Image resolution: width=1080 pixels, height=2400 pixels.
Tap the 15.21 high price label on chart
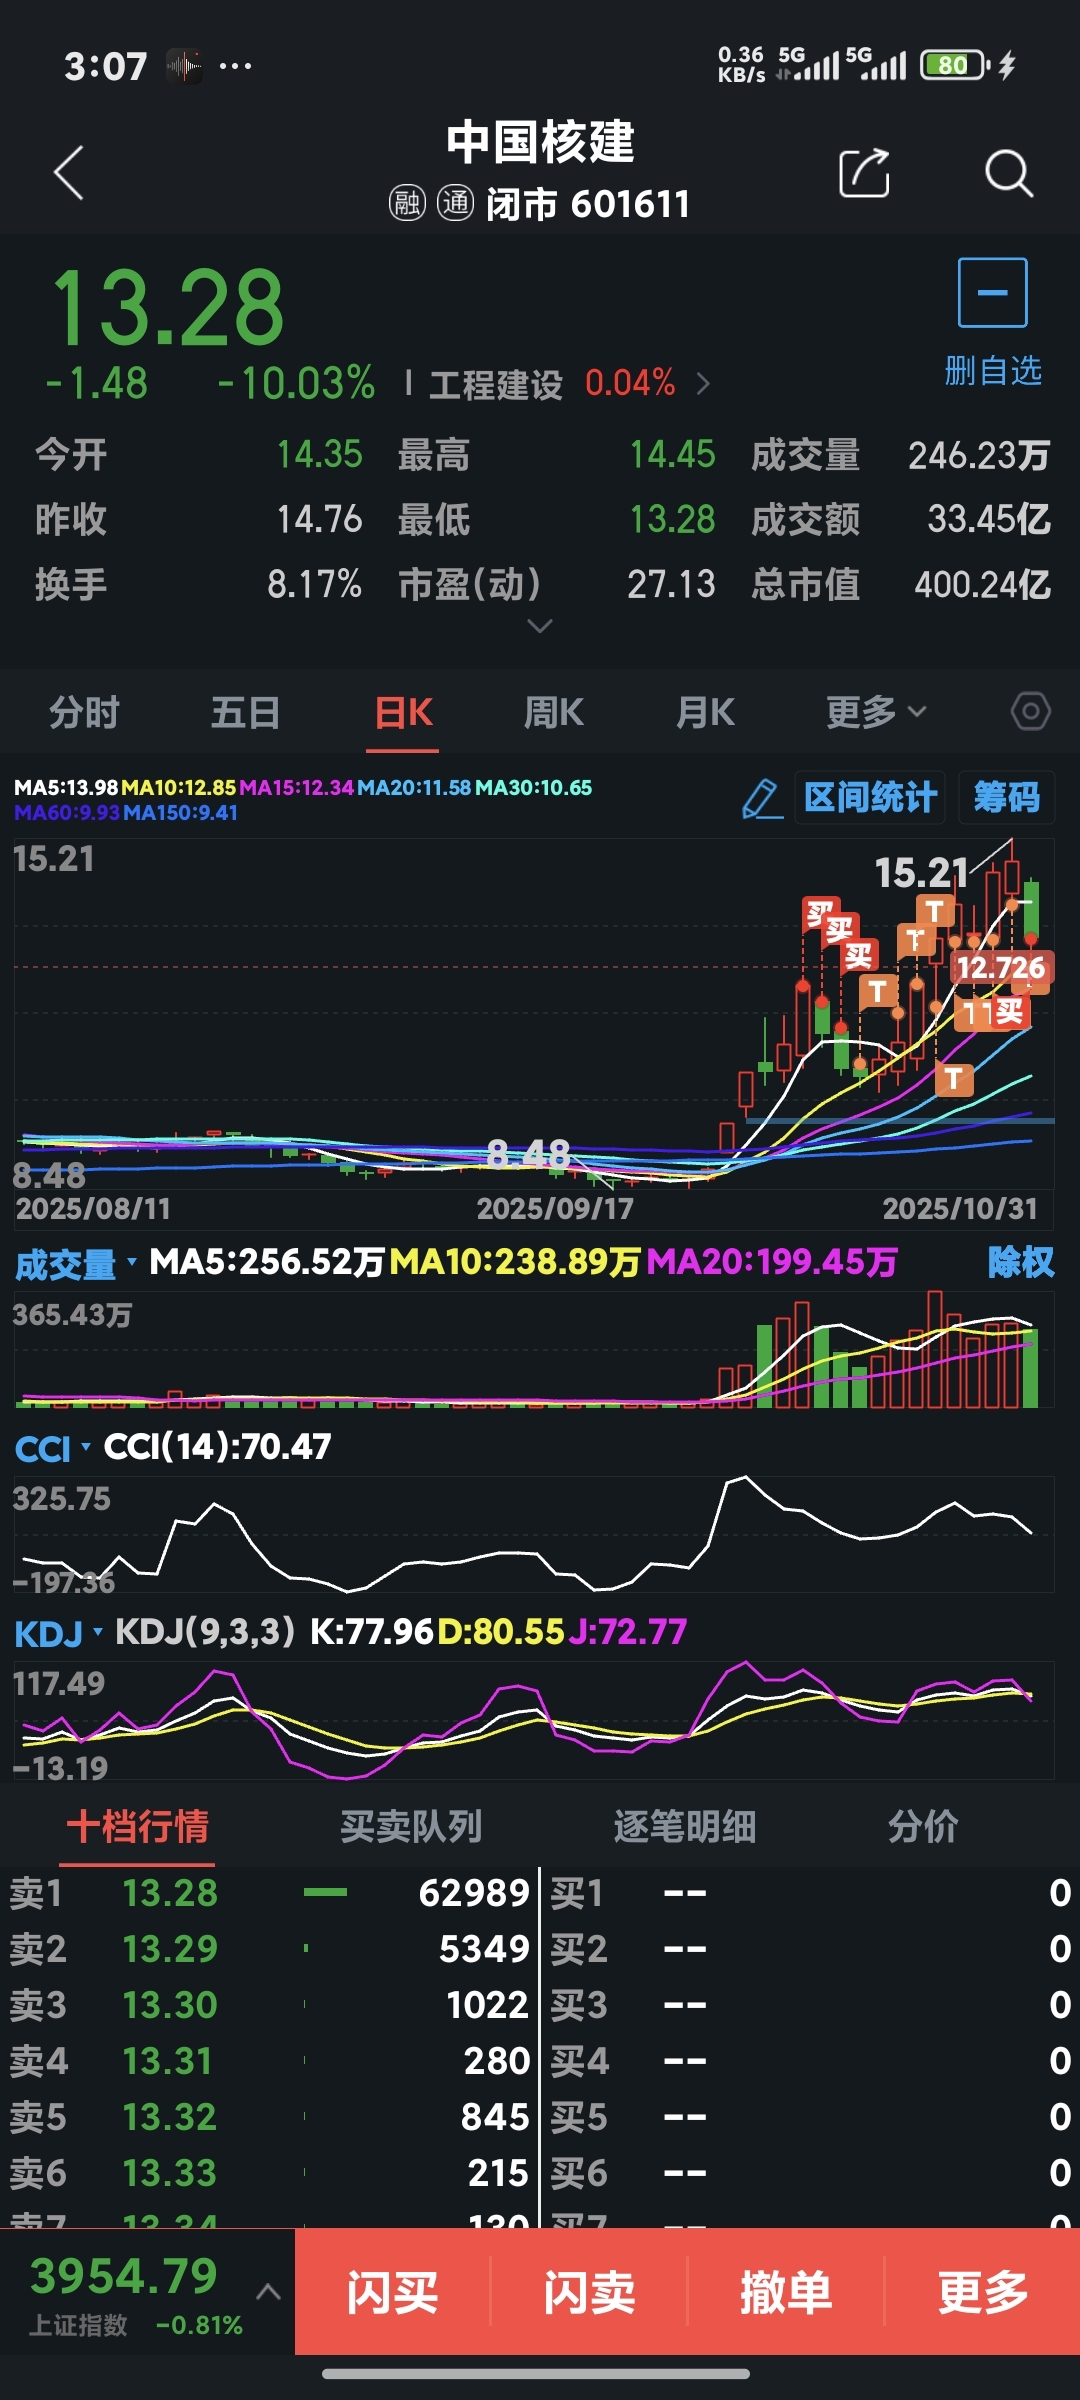(922, 873)
